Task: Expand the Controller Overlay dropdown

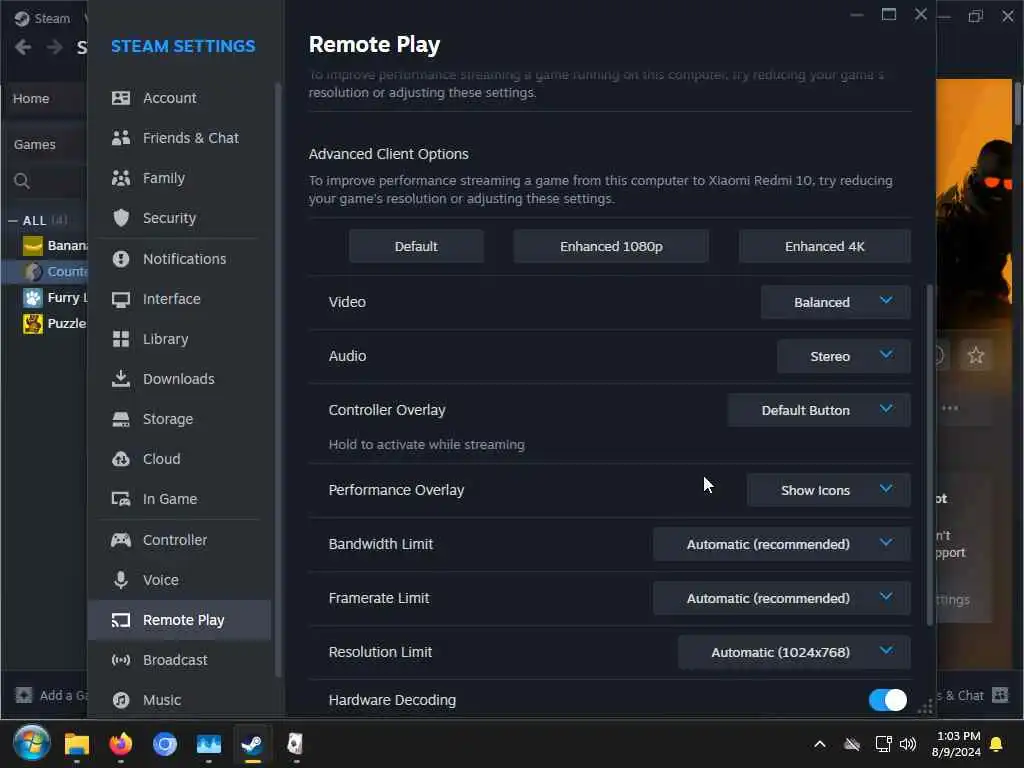Action: [x=819, y=410]
